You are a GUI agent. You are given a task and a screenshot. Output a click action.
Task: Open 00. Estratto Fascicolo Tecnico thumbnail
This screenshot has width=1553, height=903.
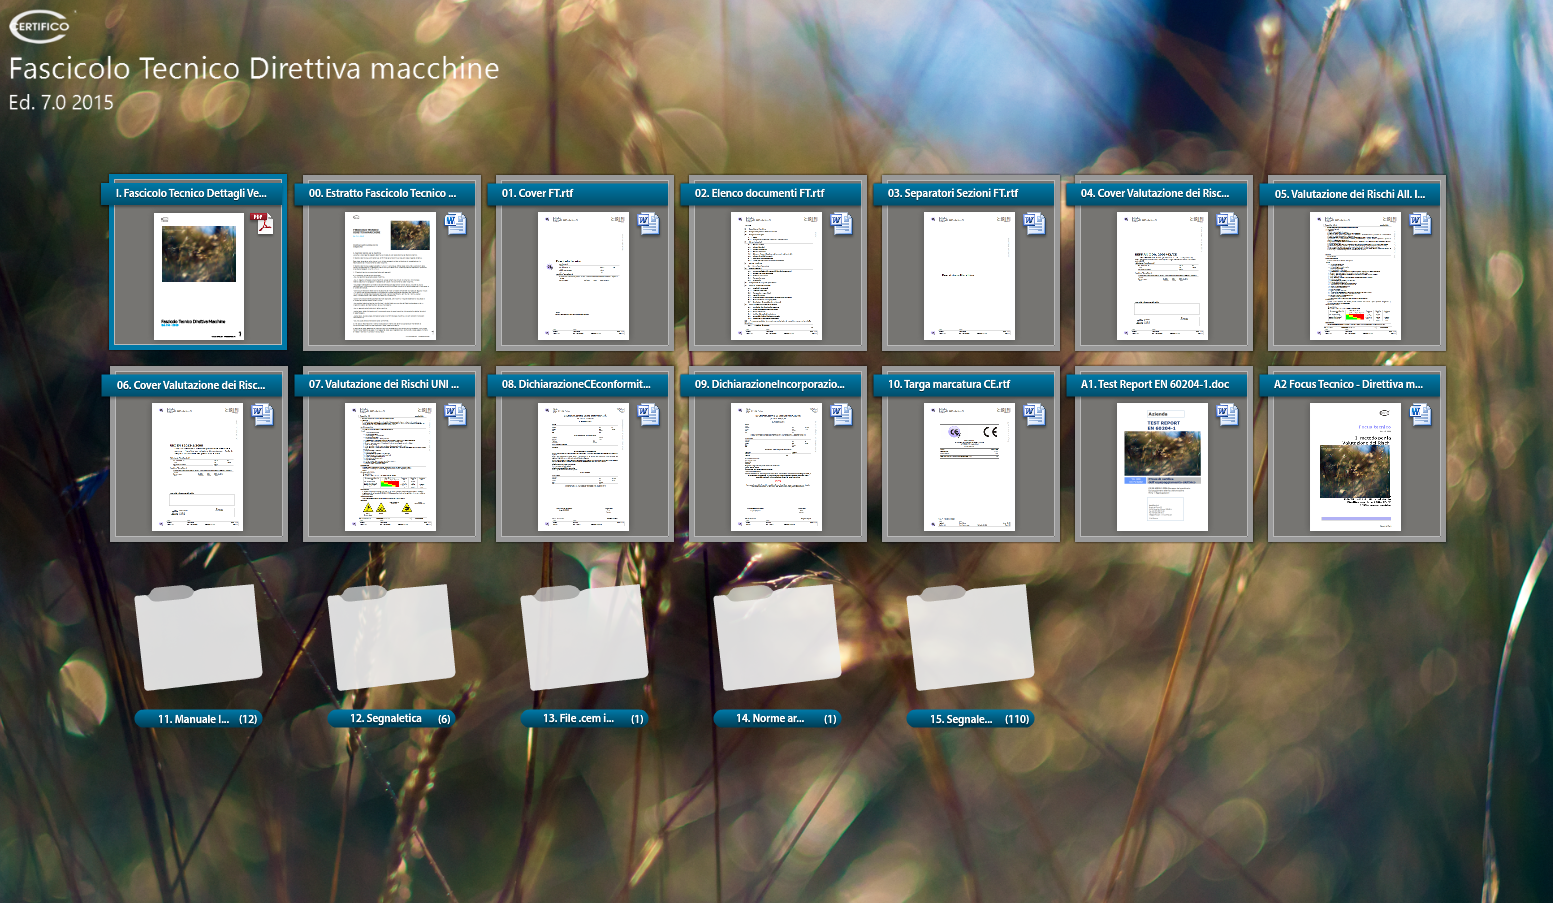click(390, 276)
